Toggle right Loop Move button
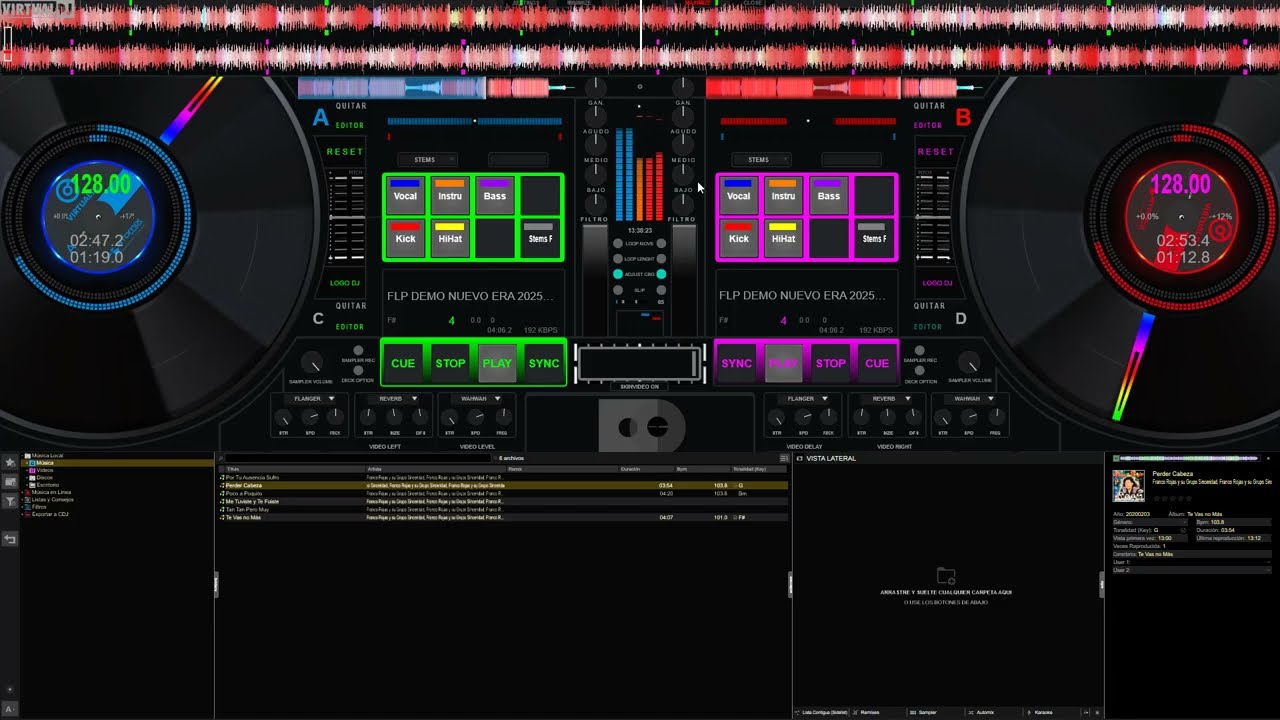The height and width of the screenshot is (720, 1280). point(661,244)
